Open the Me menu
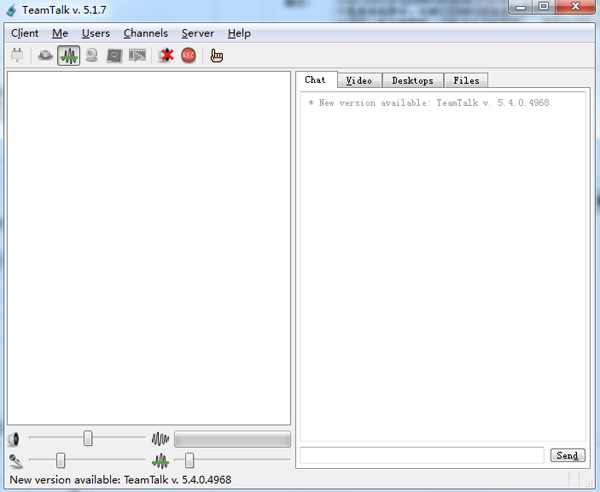The width and height of the screenshot is (600, 492). pyautogui.click(x=60, y=33)
